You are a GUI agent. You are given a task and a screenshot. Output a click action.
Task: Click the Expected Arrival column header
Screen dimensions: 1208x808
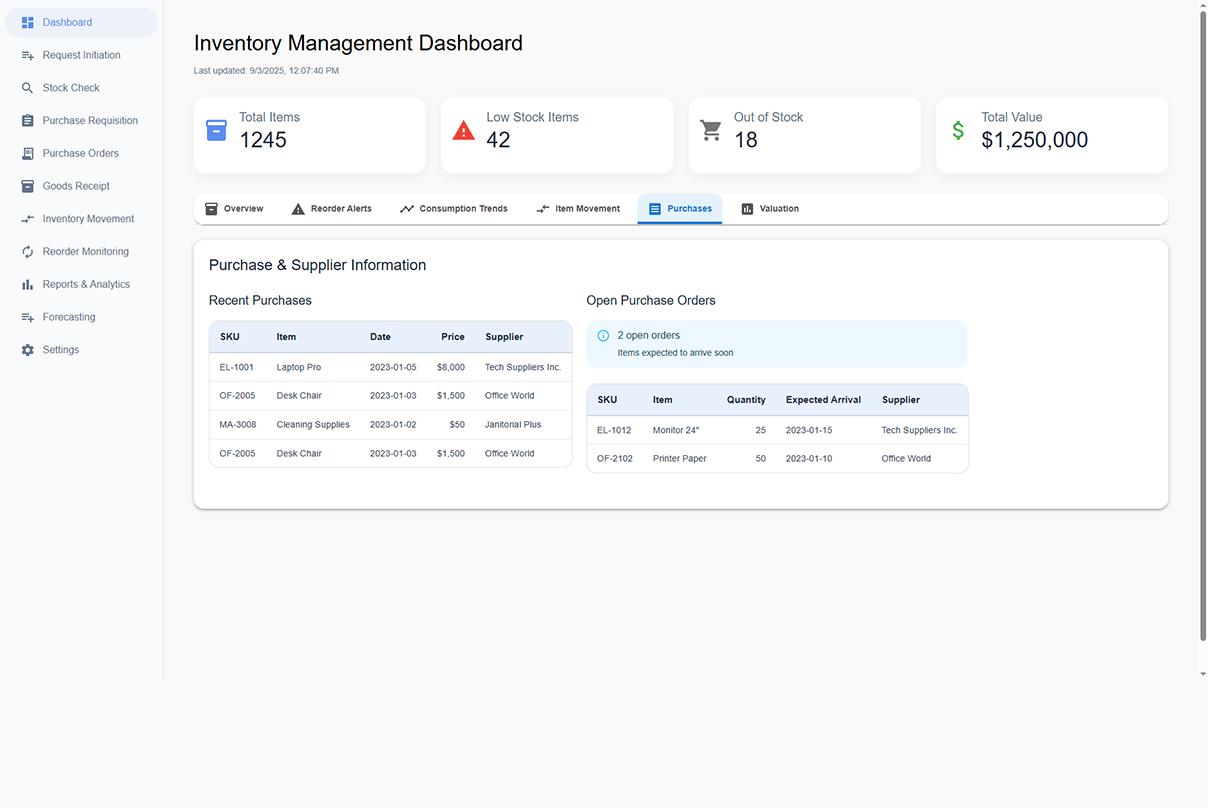(x=823, y=400)
